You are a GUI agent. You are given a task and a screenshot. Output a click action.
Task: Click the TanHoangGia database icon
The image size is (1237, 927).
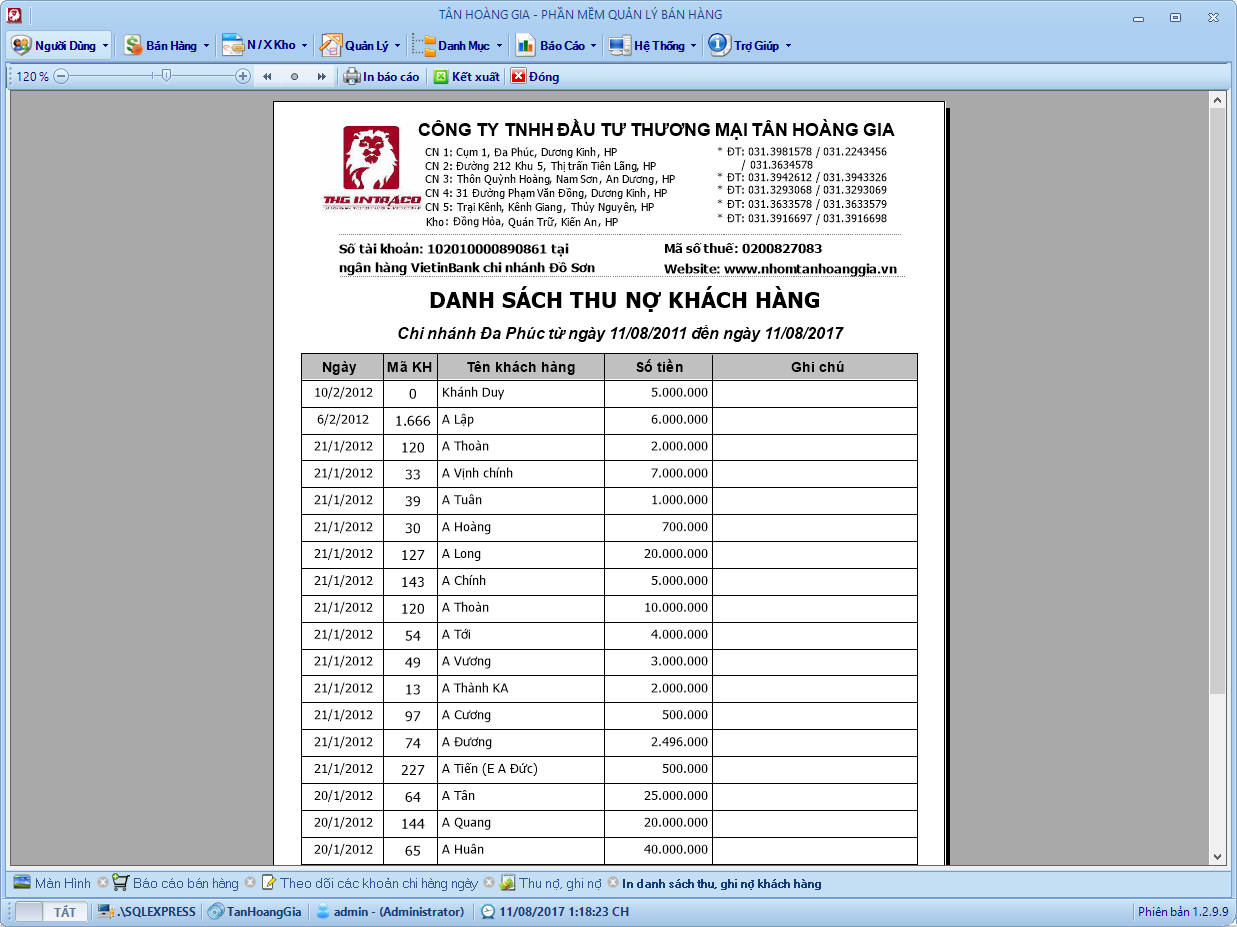pyautogui.click(x=215, y=911)
